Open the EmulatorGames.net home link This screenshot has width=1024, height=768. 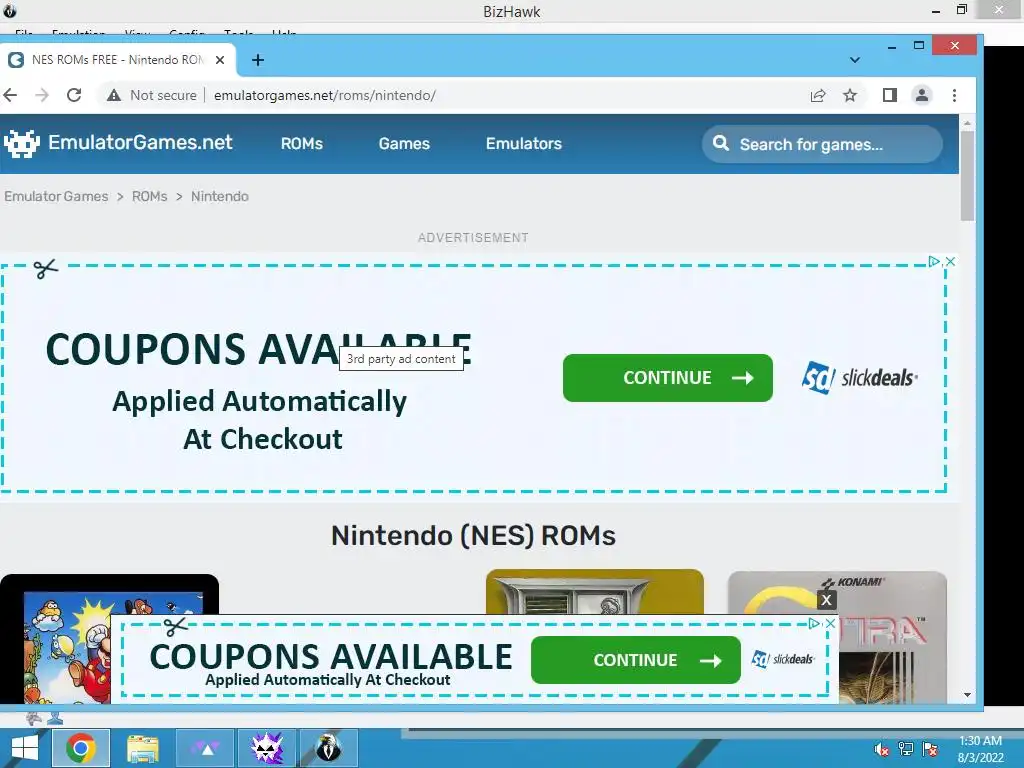[140, 142]
